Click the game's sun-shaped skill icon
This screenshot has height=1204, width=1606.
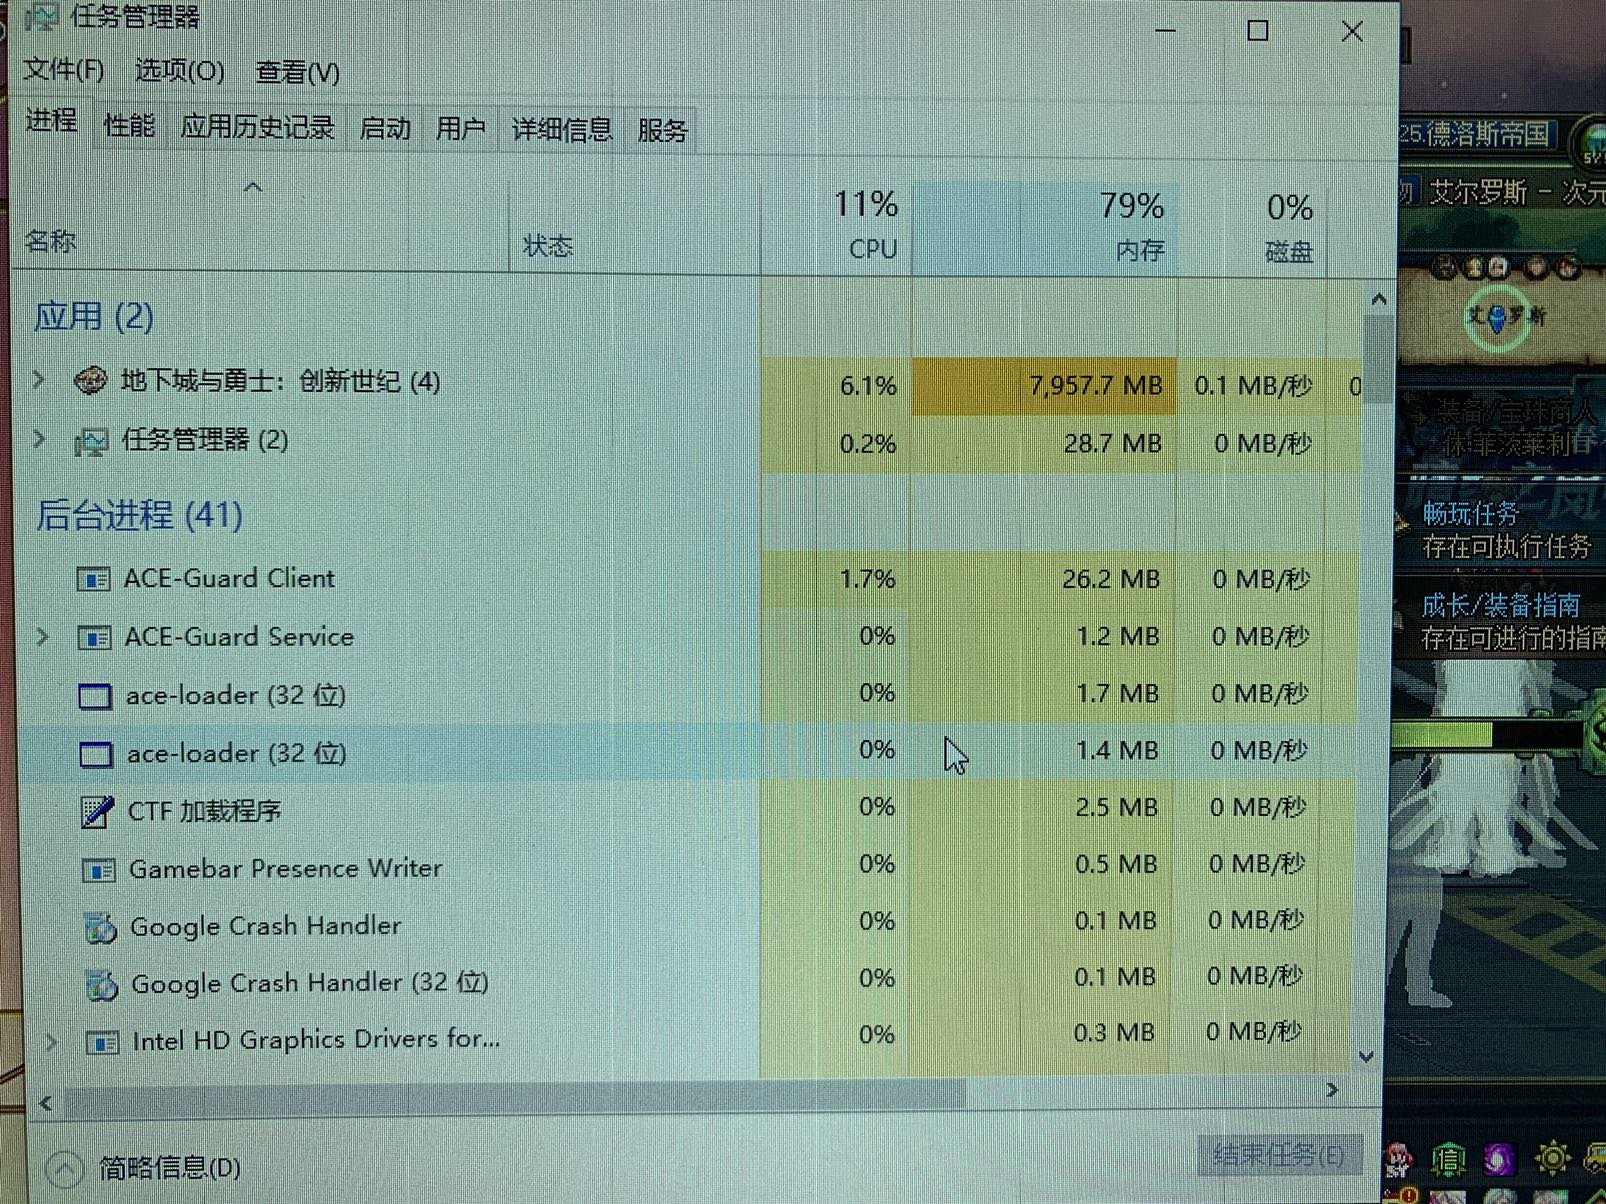pyautogui.click(x=1553, y=1159)
